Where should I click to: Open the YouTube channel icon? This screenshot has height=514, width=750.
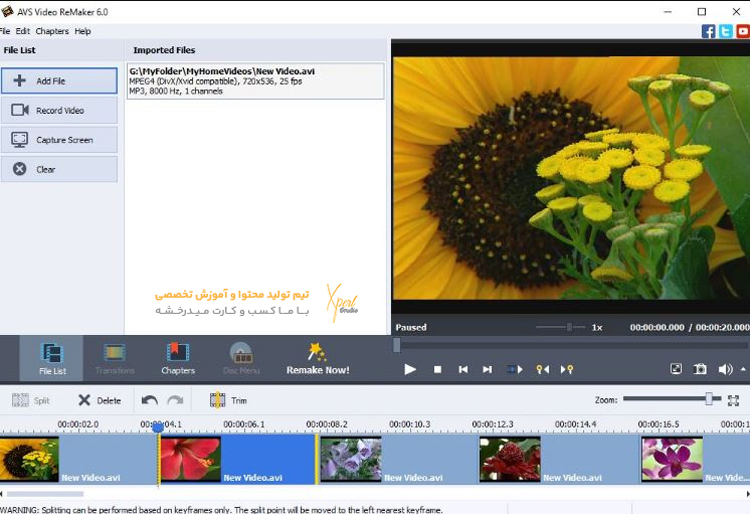point(743,32)
